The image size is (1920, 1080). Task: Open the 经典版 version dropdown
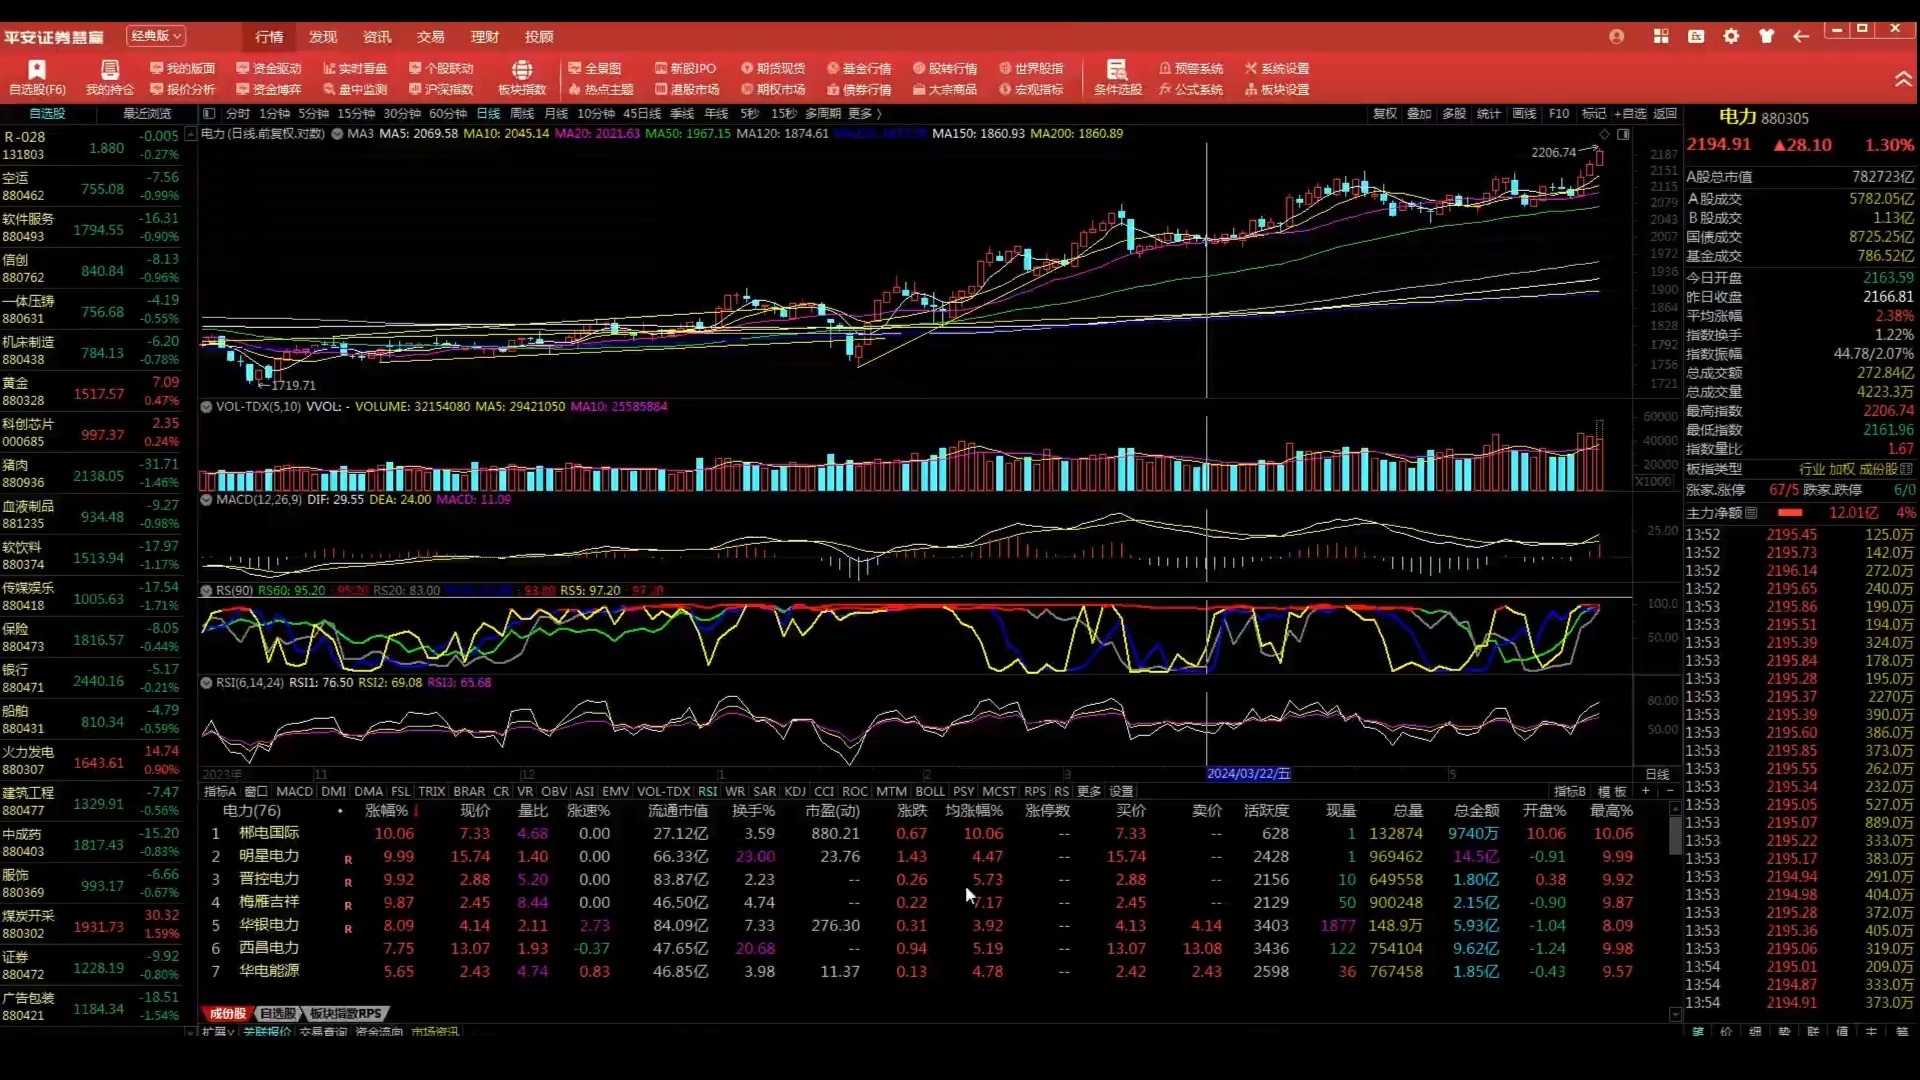coord(156,36)
